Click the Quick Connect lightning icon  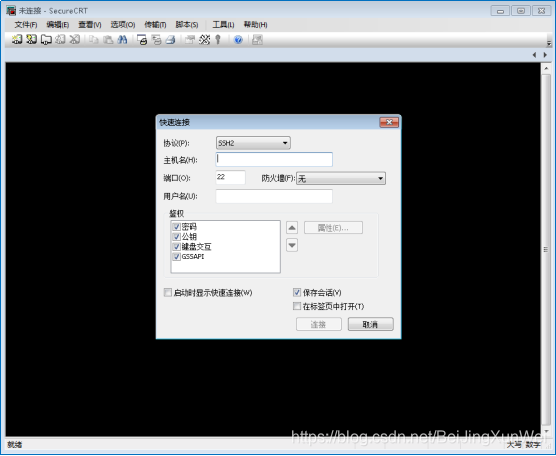[32, 39]
